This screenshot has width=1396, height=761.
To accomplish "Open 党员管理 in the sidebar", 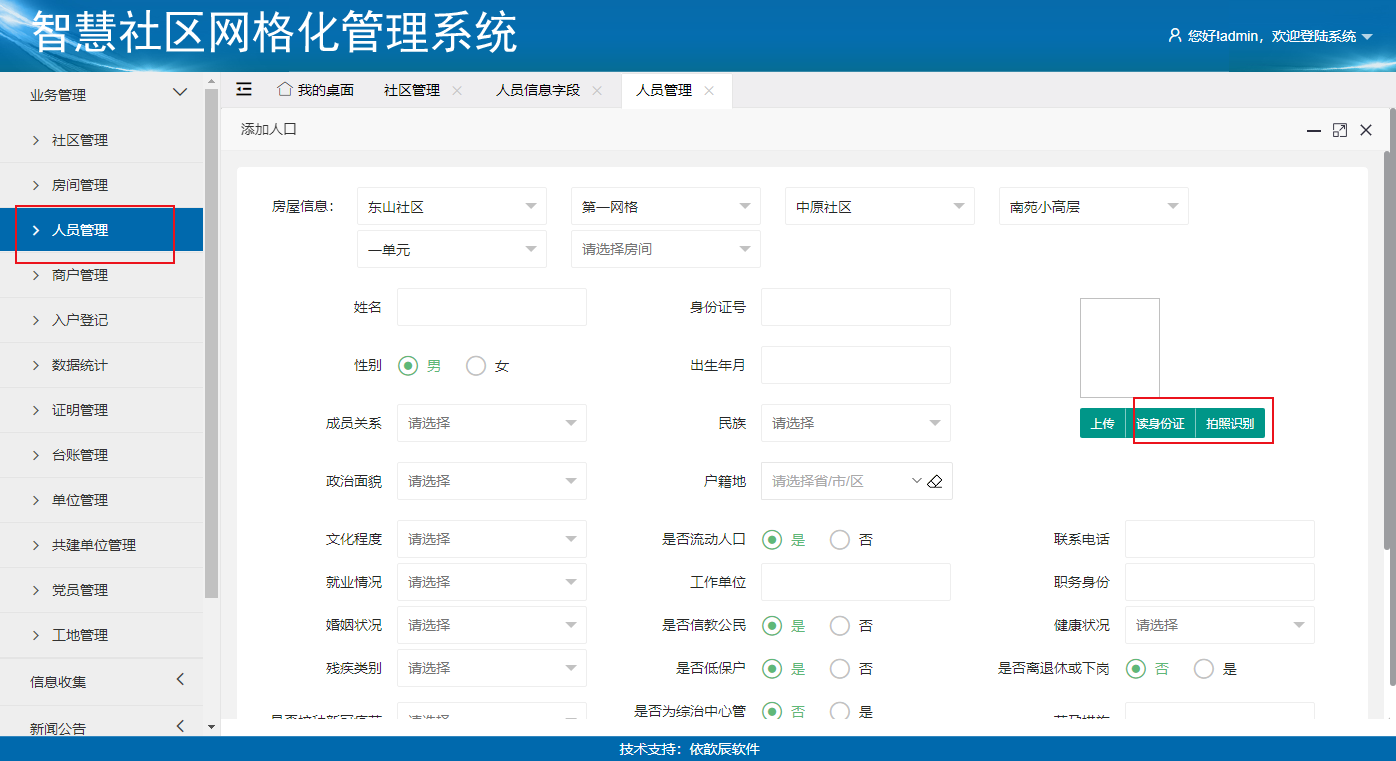I will click(x=80, y=590).
